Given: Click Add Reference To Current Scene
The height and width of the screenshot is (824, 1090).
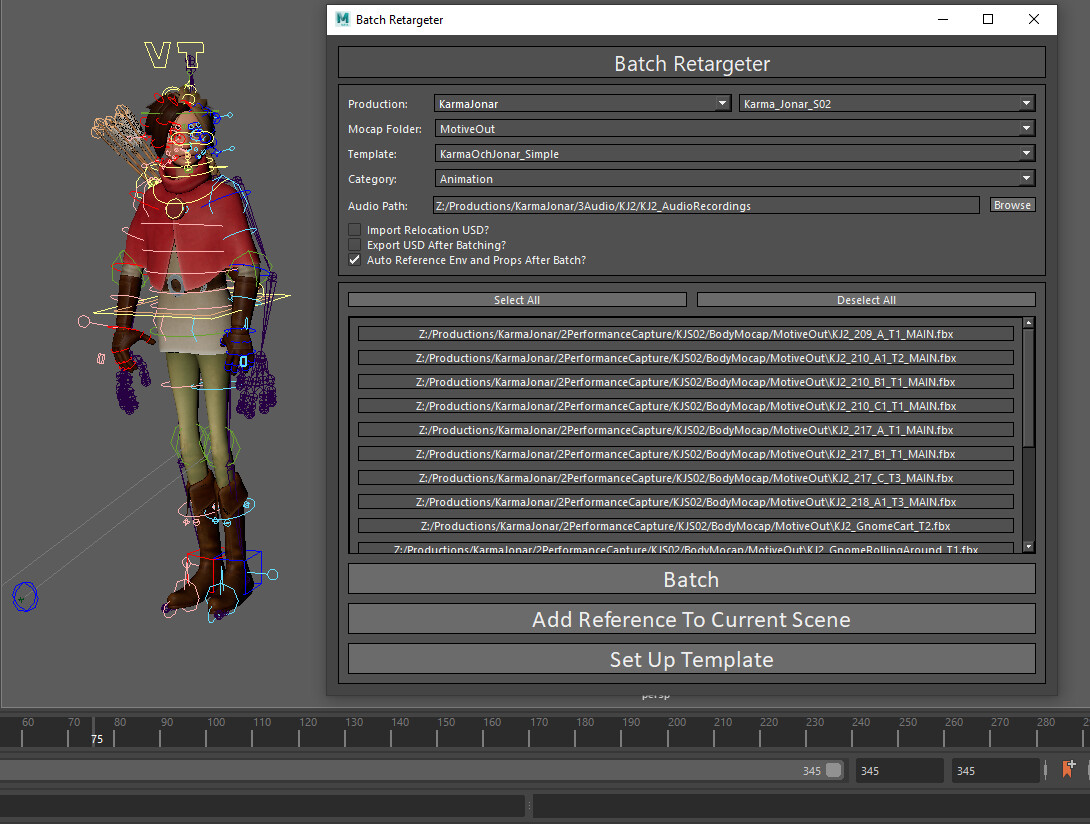Looking at the screenshot, I should (x=691, y=618).
